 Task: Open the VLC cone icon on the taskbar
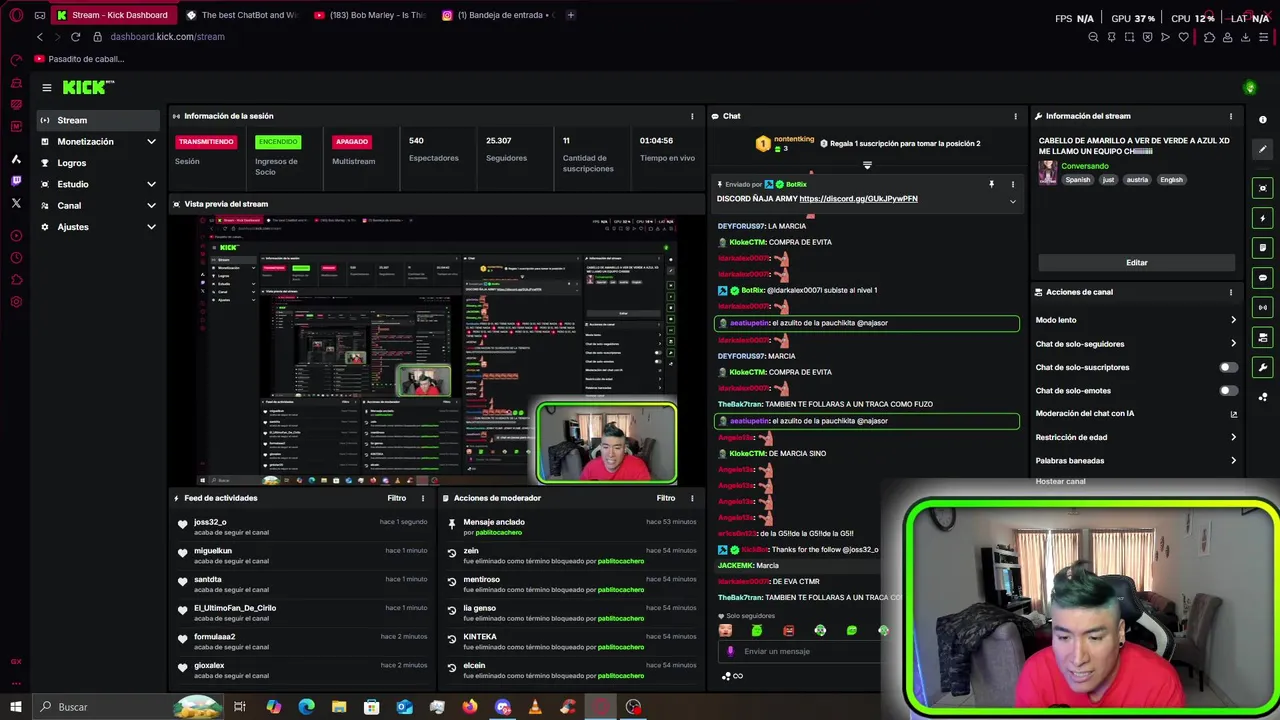click(x=535, y=707)
